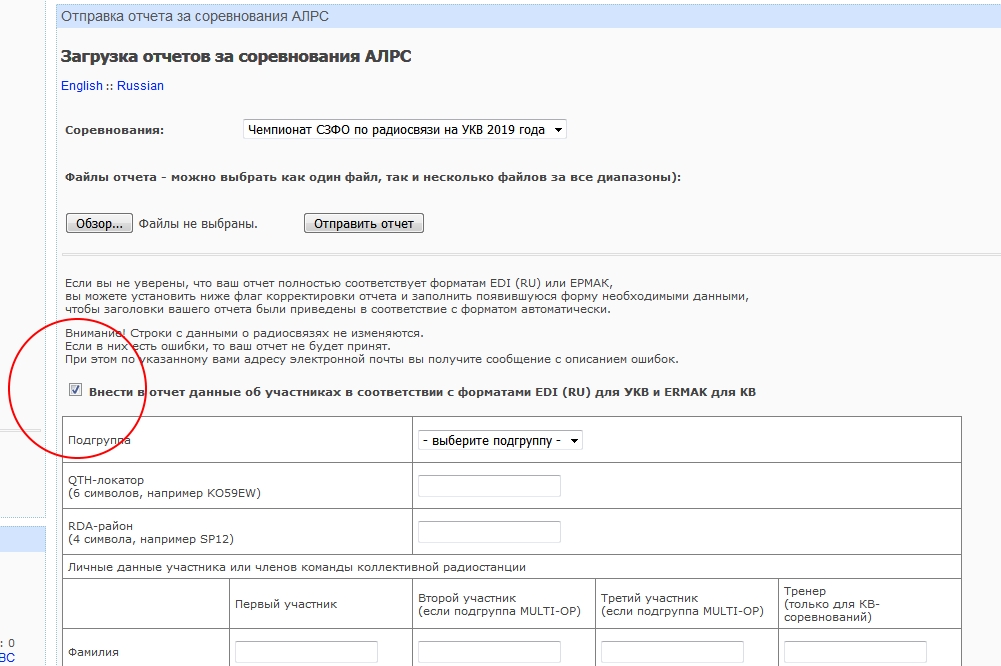Click Фамилия field for Второй участник
This screenshot has width=1001, height=666.
coord(489,652)
